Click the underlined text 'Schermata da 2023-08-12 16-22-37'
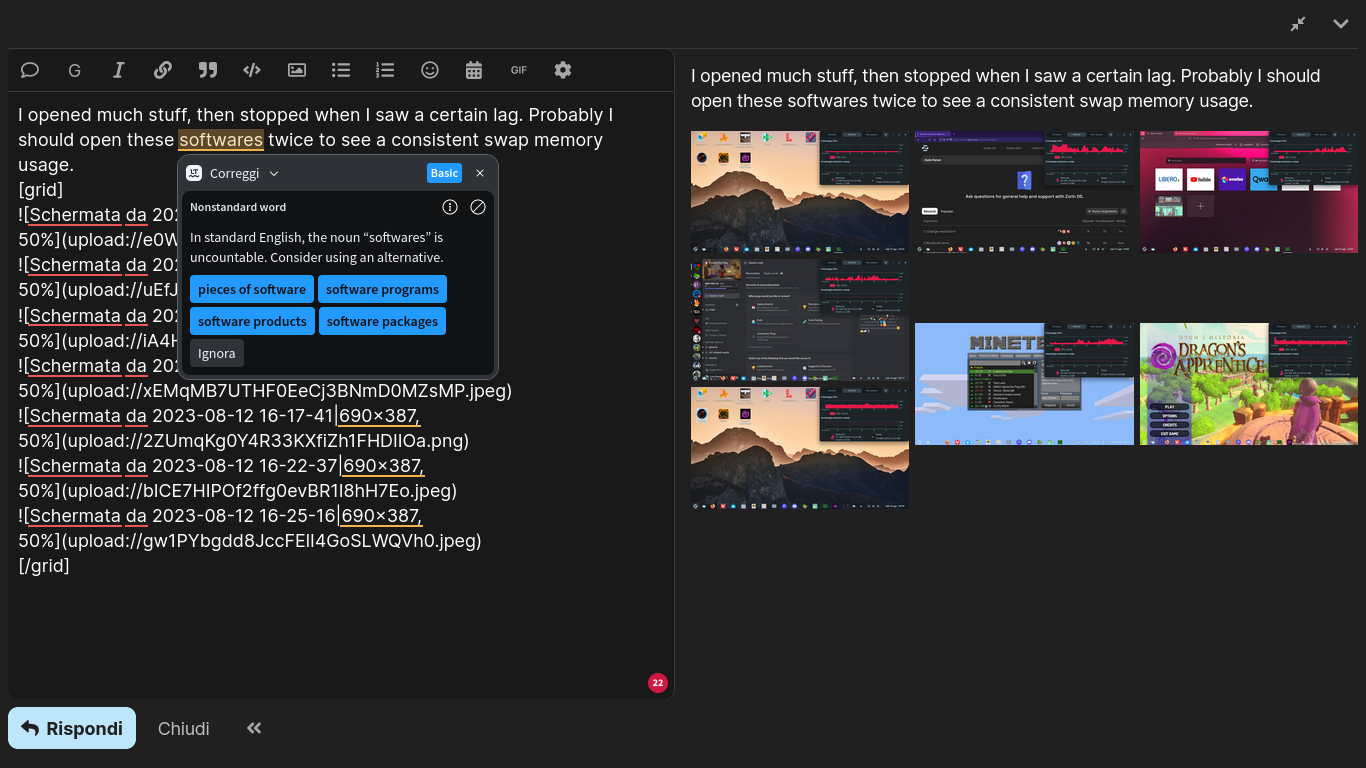This screenshot has height=768, width=1366. click(182, 465)
